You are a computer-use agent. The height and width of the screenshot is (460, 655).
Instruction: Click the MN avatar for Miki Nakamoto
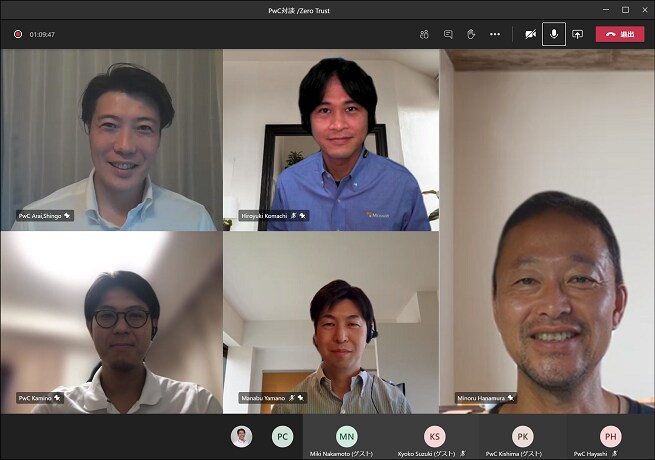tap(346, 436)
